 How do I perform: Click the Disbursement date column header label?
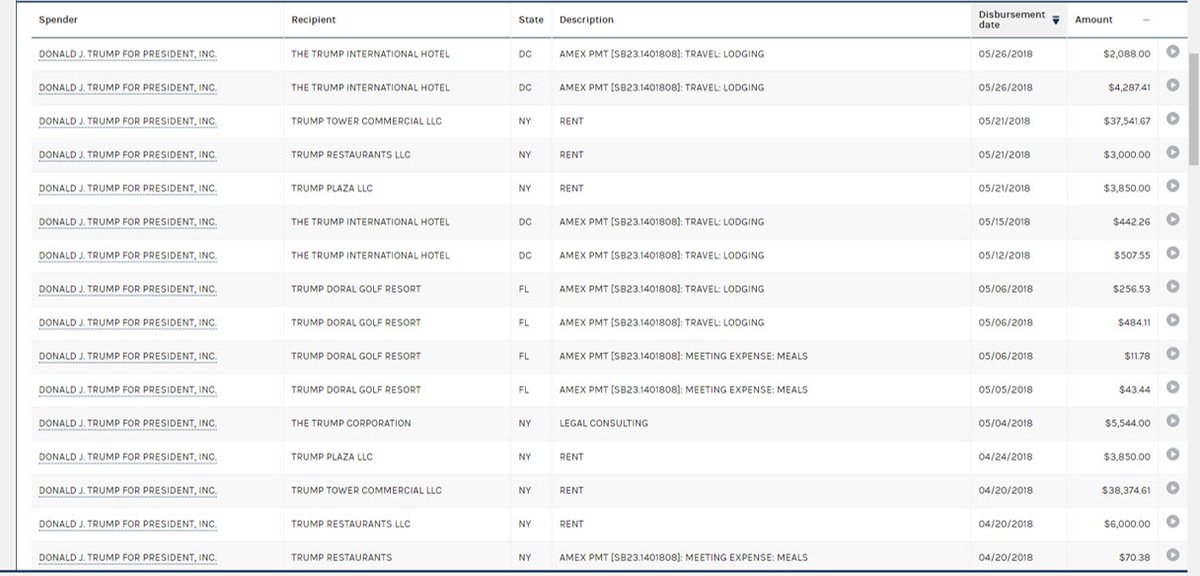(1011, 20)
